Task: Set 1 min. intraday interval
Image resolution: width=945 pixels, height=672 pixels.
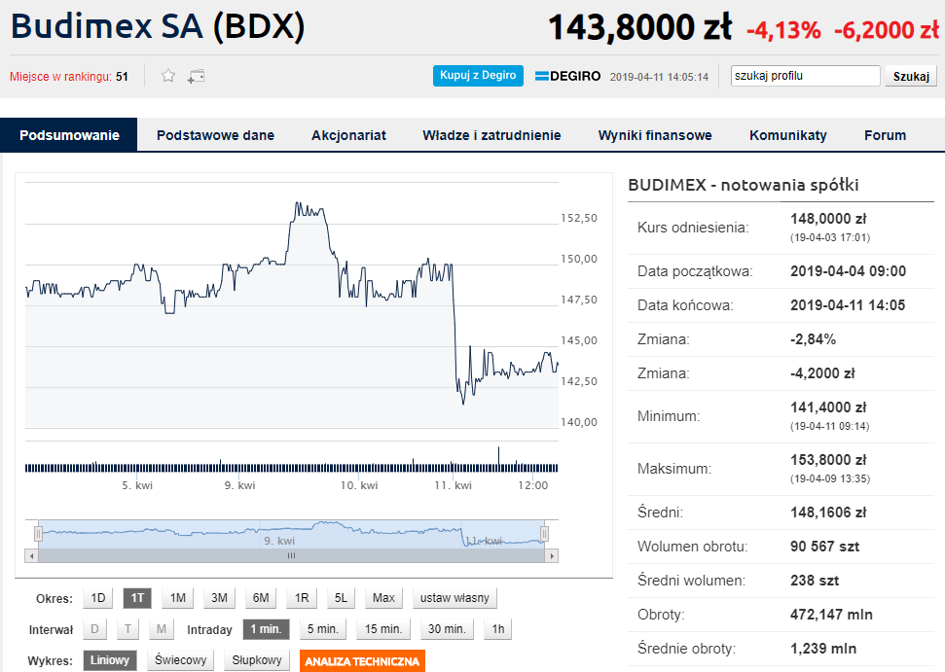Action: [x=266, y=629]
